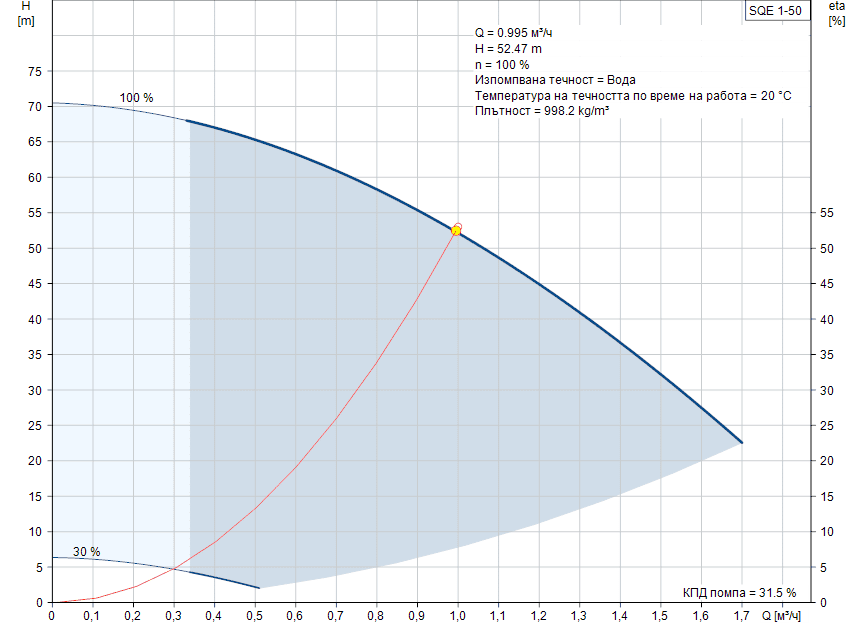Screen dimensions: 864x625
Task: Click the 100 % speed curve label
Action: pyautogui.click(x=136, y=98)
